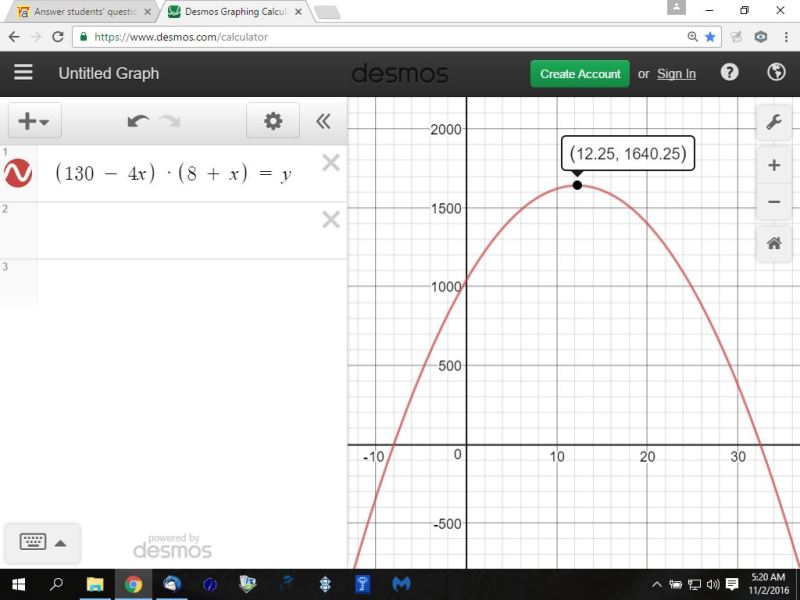This screenshot has height=600, width=800.
Task: Collapse the expression list panel
Action: point(323,121)
